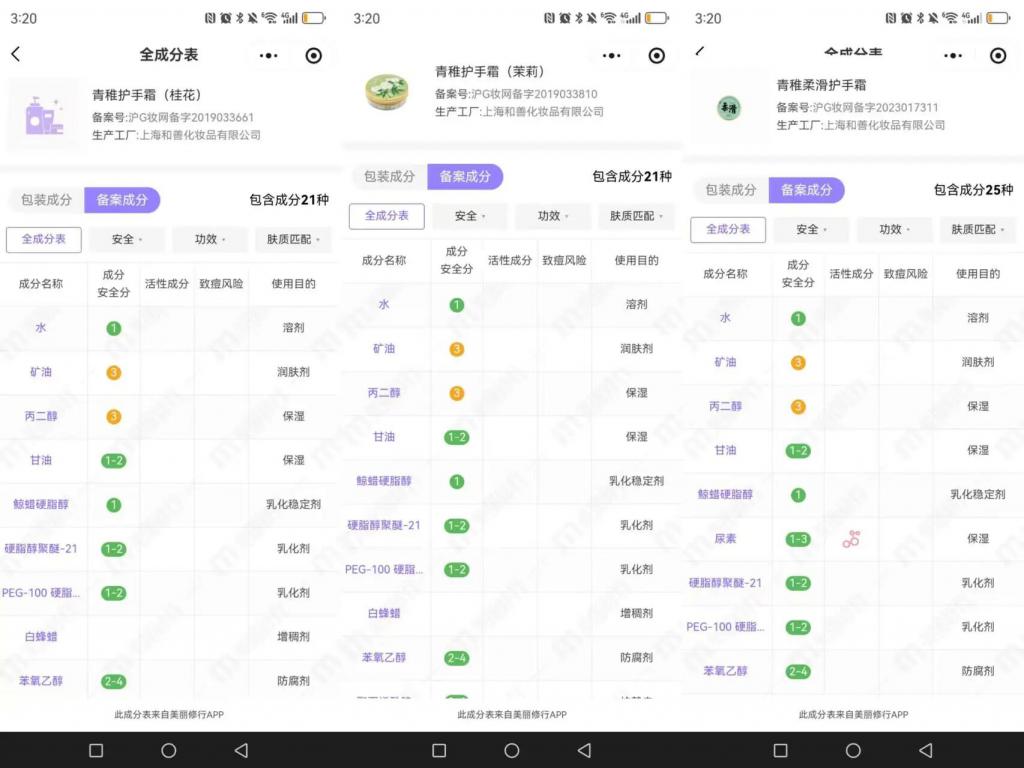Tap the back arrow on the 桂花 hand cream page
Screen dimensions: 1024x768
point(15,55)
